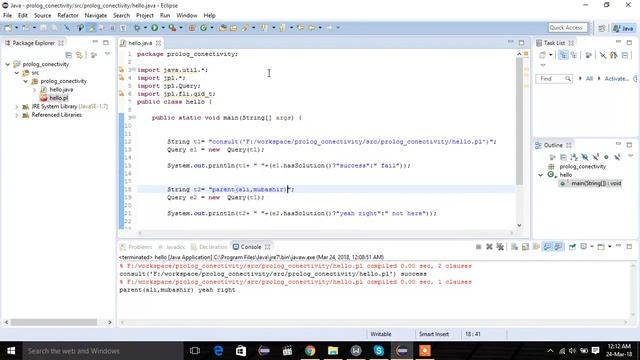Viewport: 640px width, 360px height.
Task: Open the File menu
Action: pos(7,16)
